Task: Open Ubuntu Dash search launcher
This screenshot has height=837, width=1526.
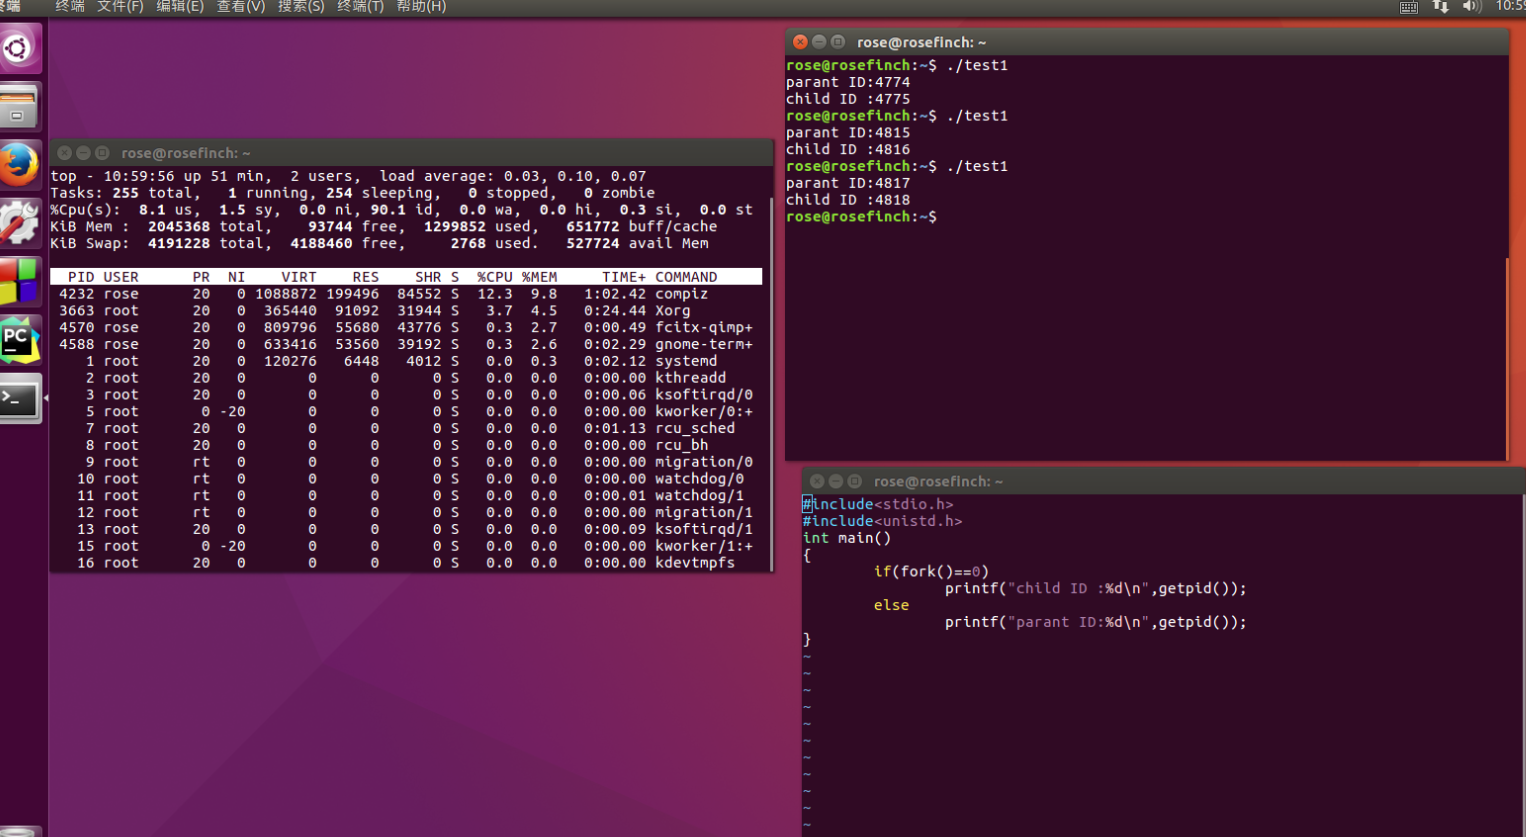Action: coord(19,48)
